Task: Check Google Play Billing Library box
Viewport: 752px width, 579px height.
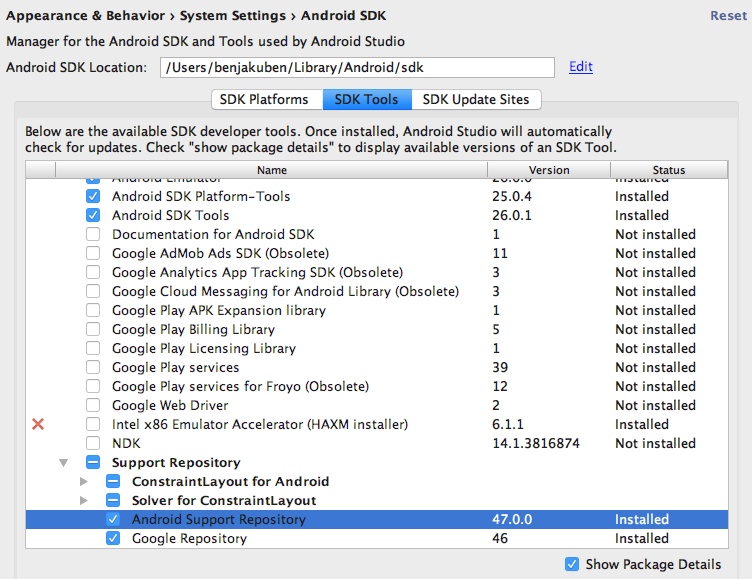Action: click(x=93, y=329)
